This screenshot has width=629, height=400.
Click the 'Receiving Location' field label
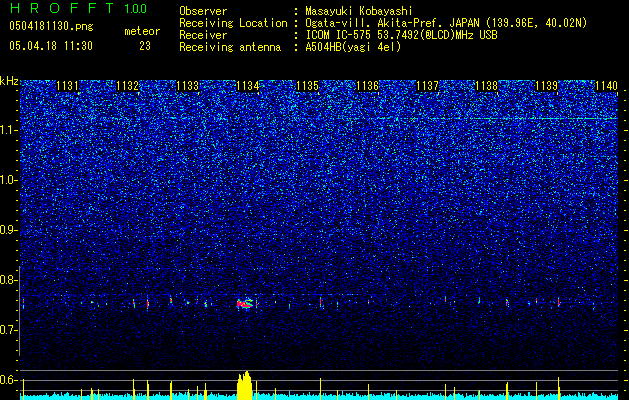[233, 23]
